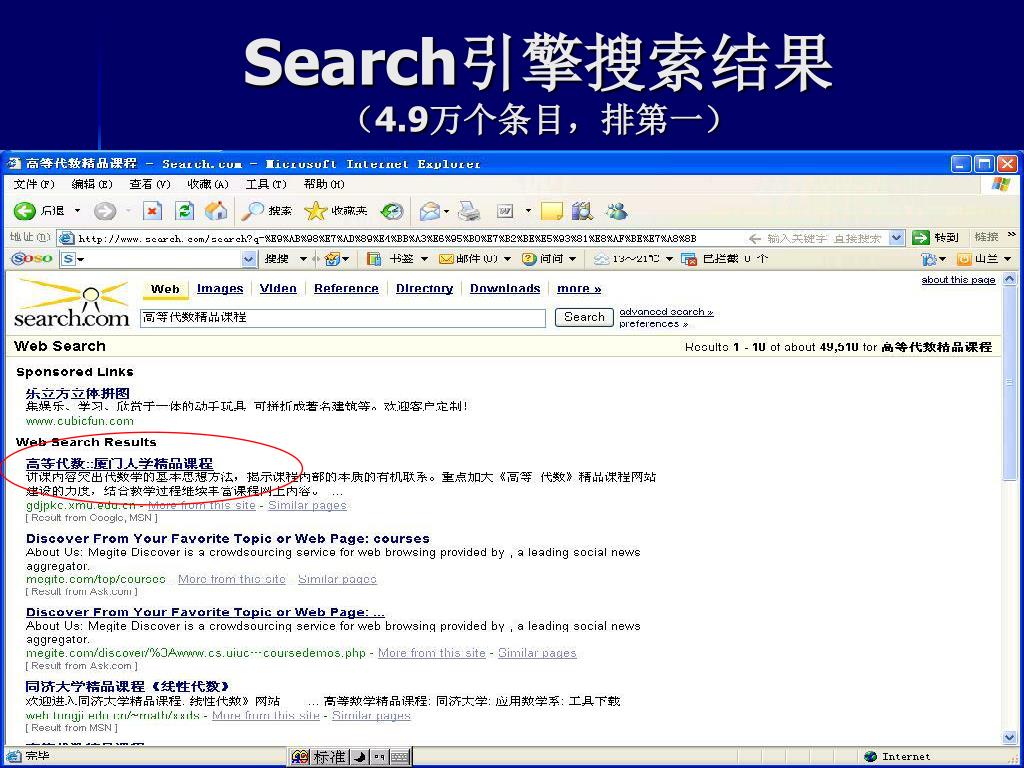Viewport: 1024px width, 768px height.
Task: Open the 工具(T) menu
Action: pos(266,184)
